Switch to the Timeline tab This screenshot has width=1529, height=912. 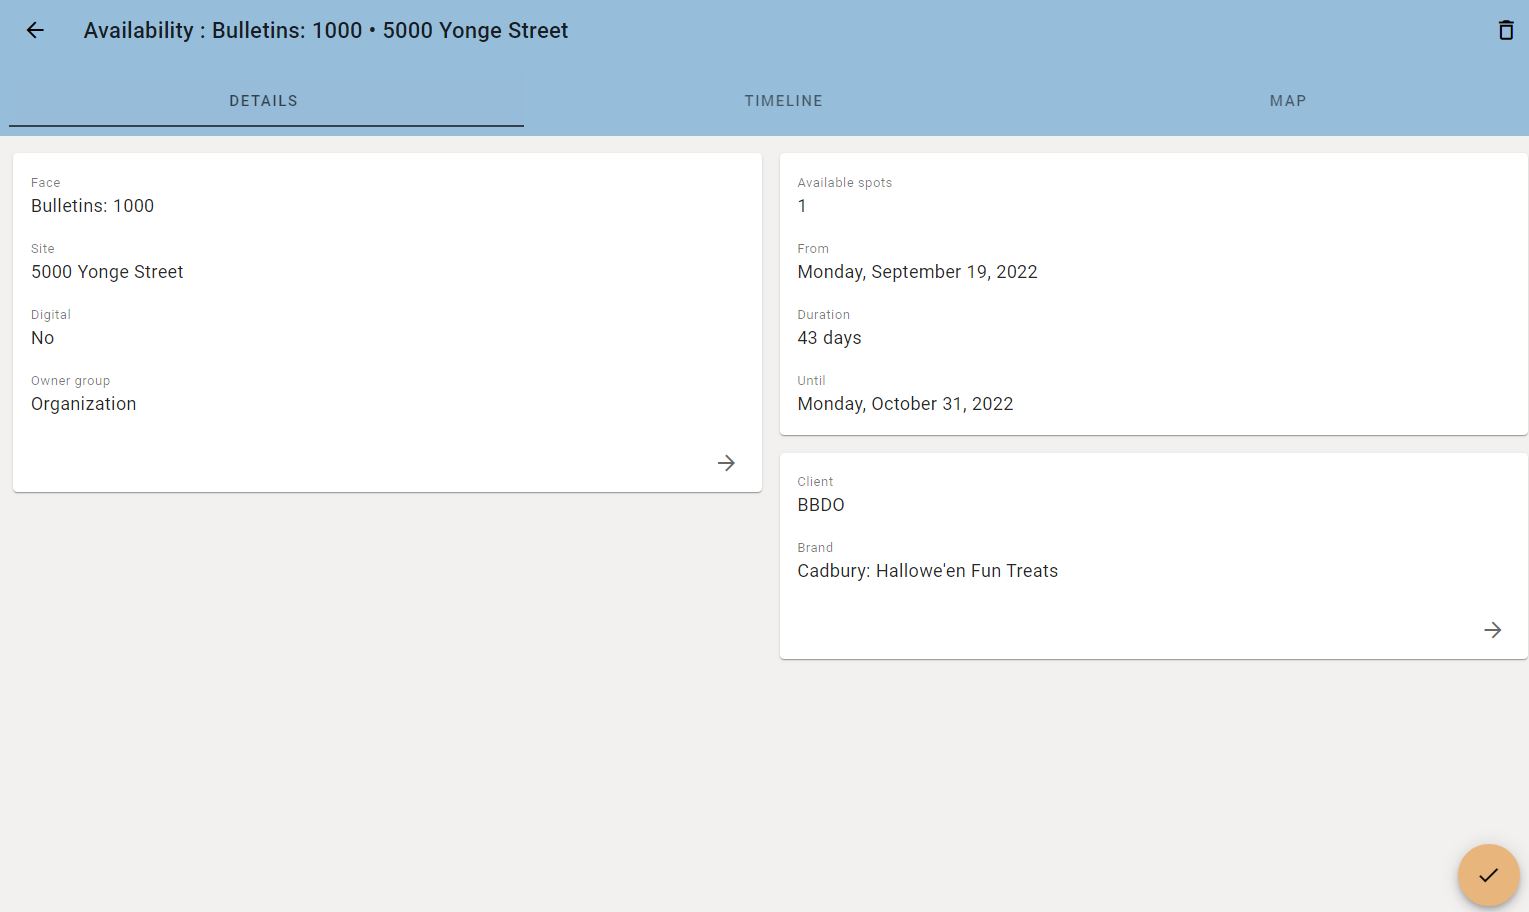point(784,101)
